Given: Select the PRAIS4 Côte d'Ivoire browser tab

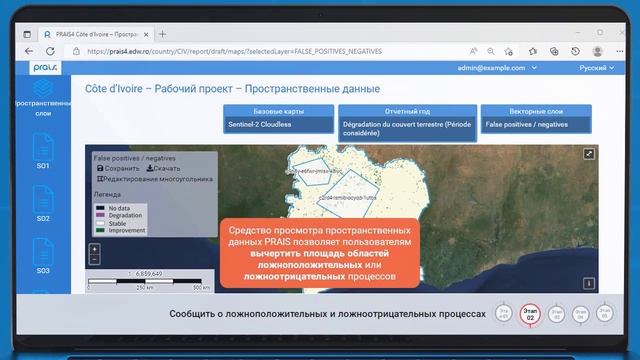Looking at the screenshot, I should pos(96,35).
